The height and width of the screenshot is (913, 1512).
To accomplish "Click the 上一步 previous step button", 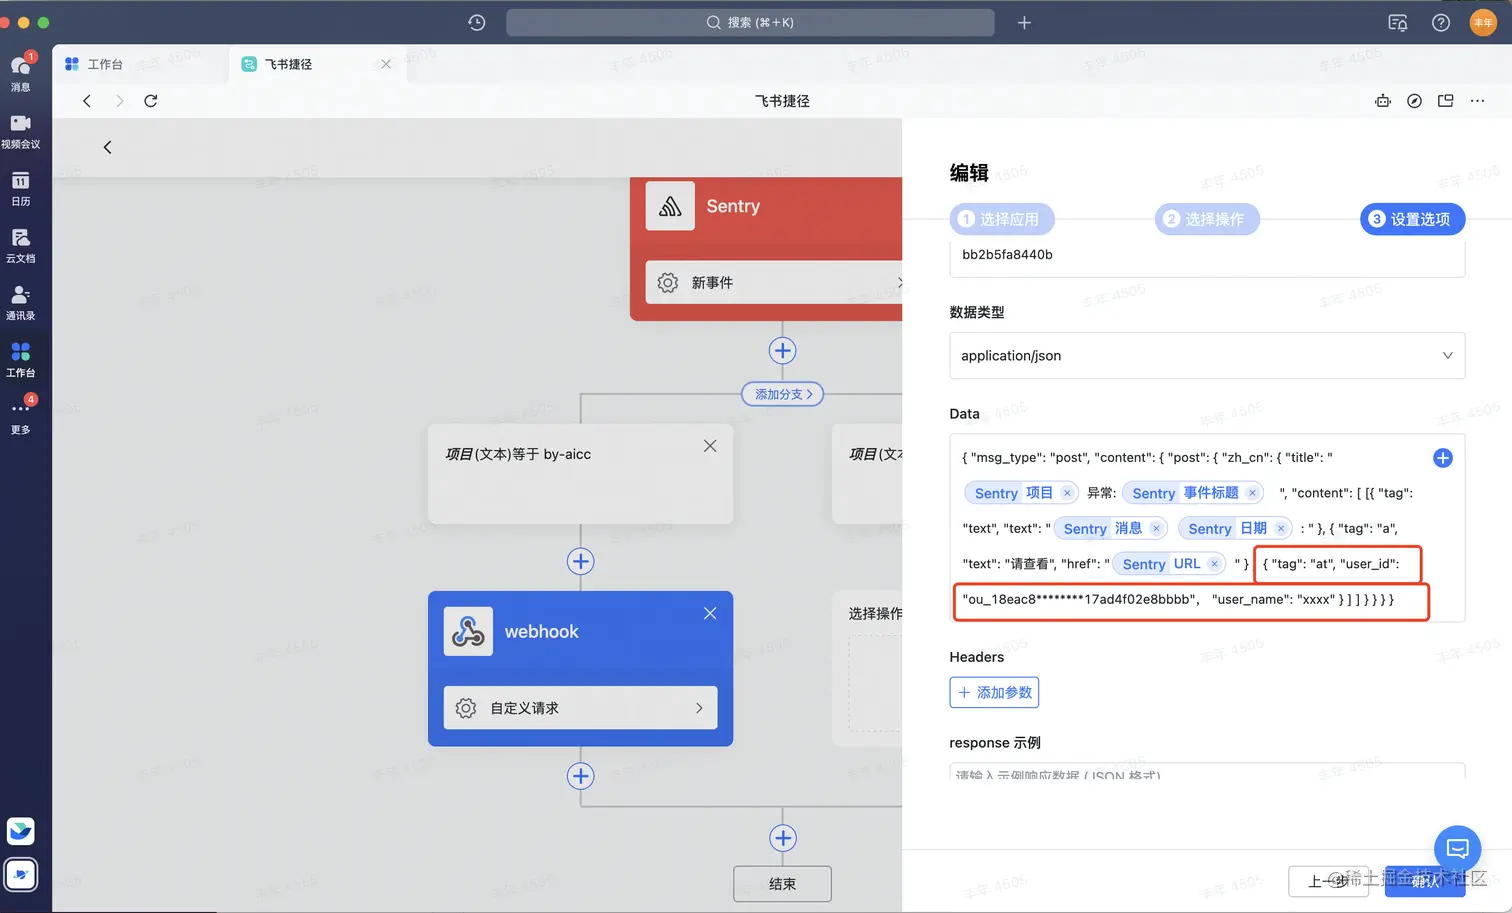I will coord(1327,881).
